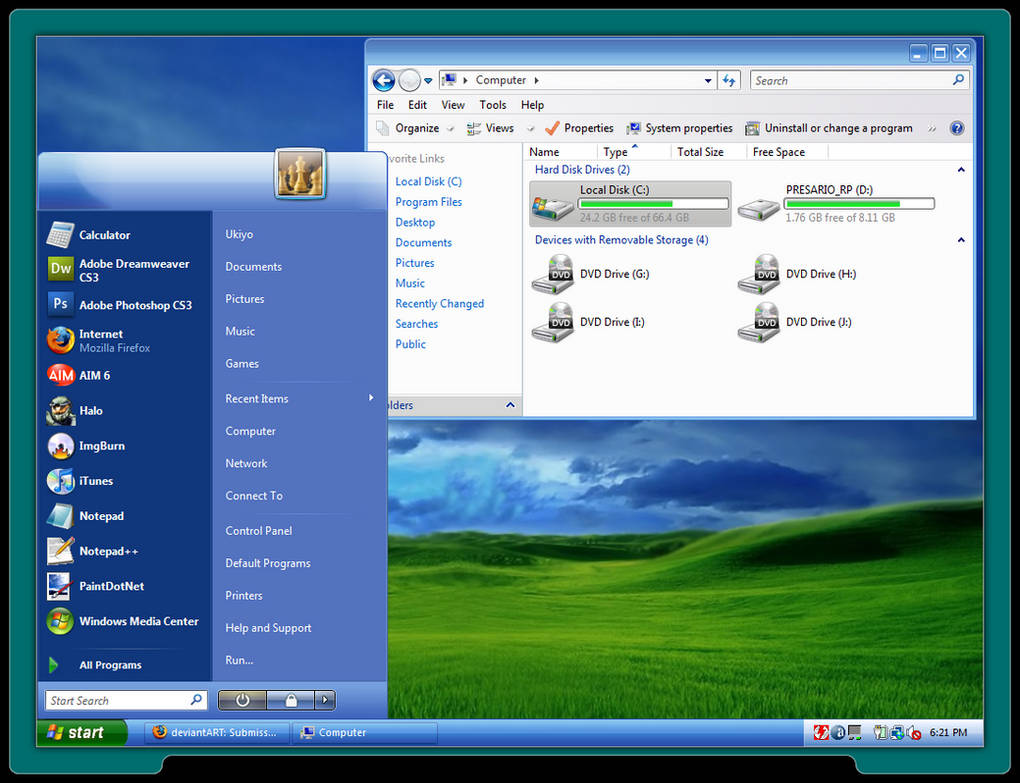Open Games from Start menu
This screenshot has width=1020, height=783.
pyautogui.click(x=242, y=364)
